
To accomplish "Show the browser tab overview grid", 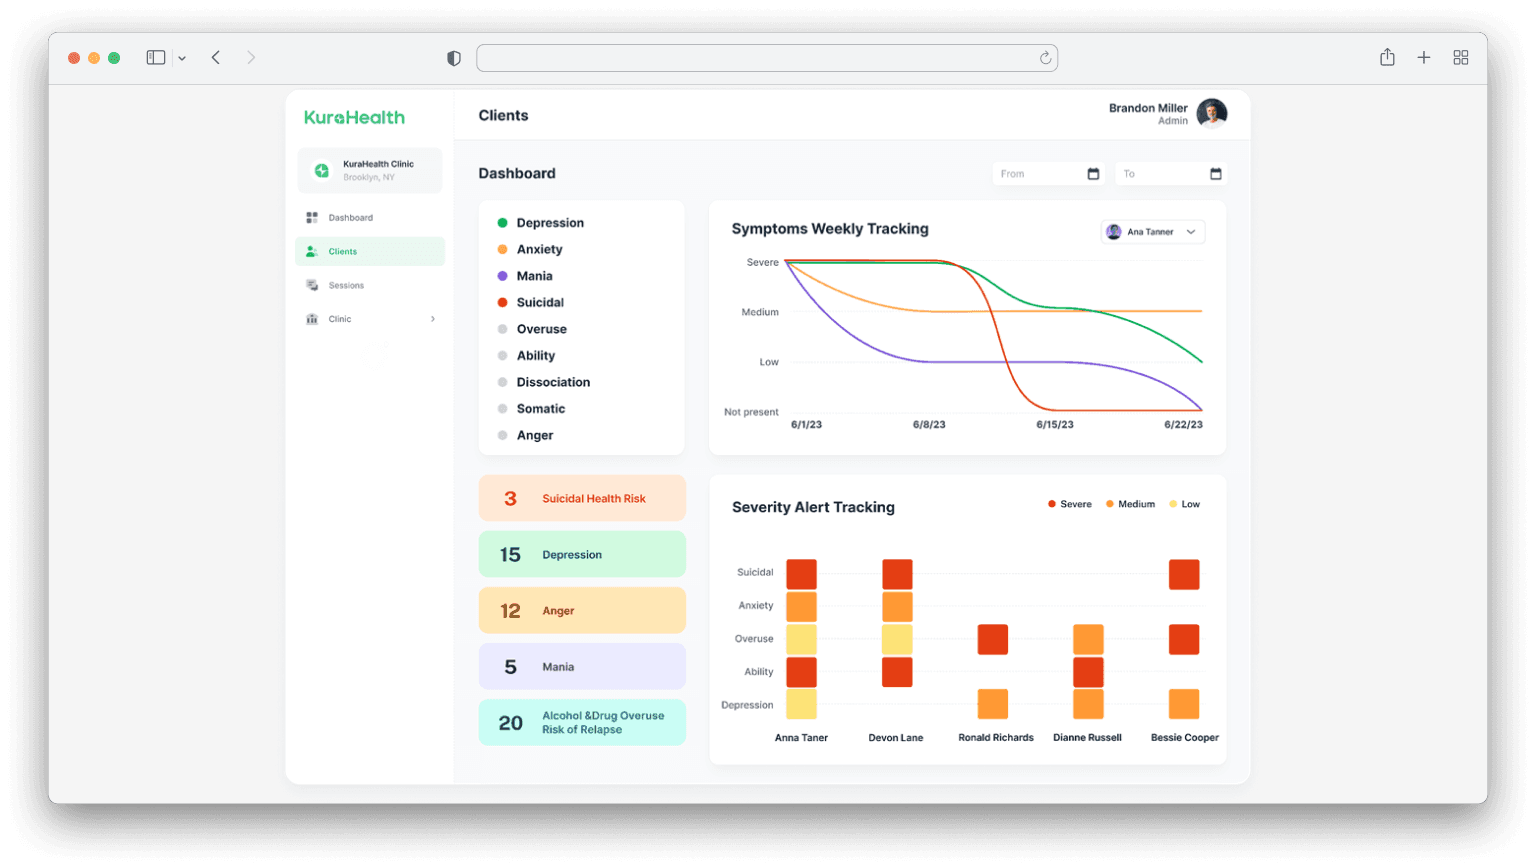I will [1460, 58].
